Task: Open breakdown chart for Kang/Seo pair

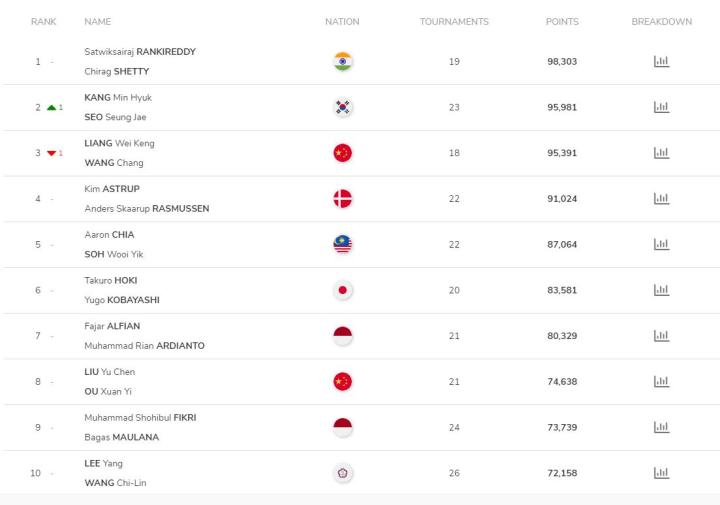Action: 661,107
